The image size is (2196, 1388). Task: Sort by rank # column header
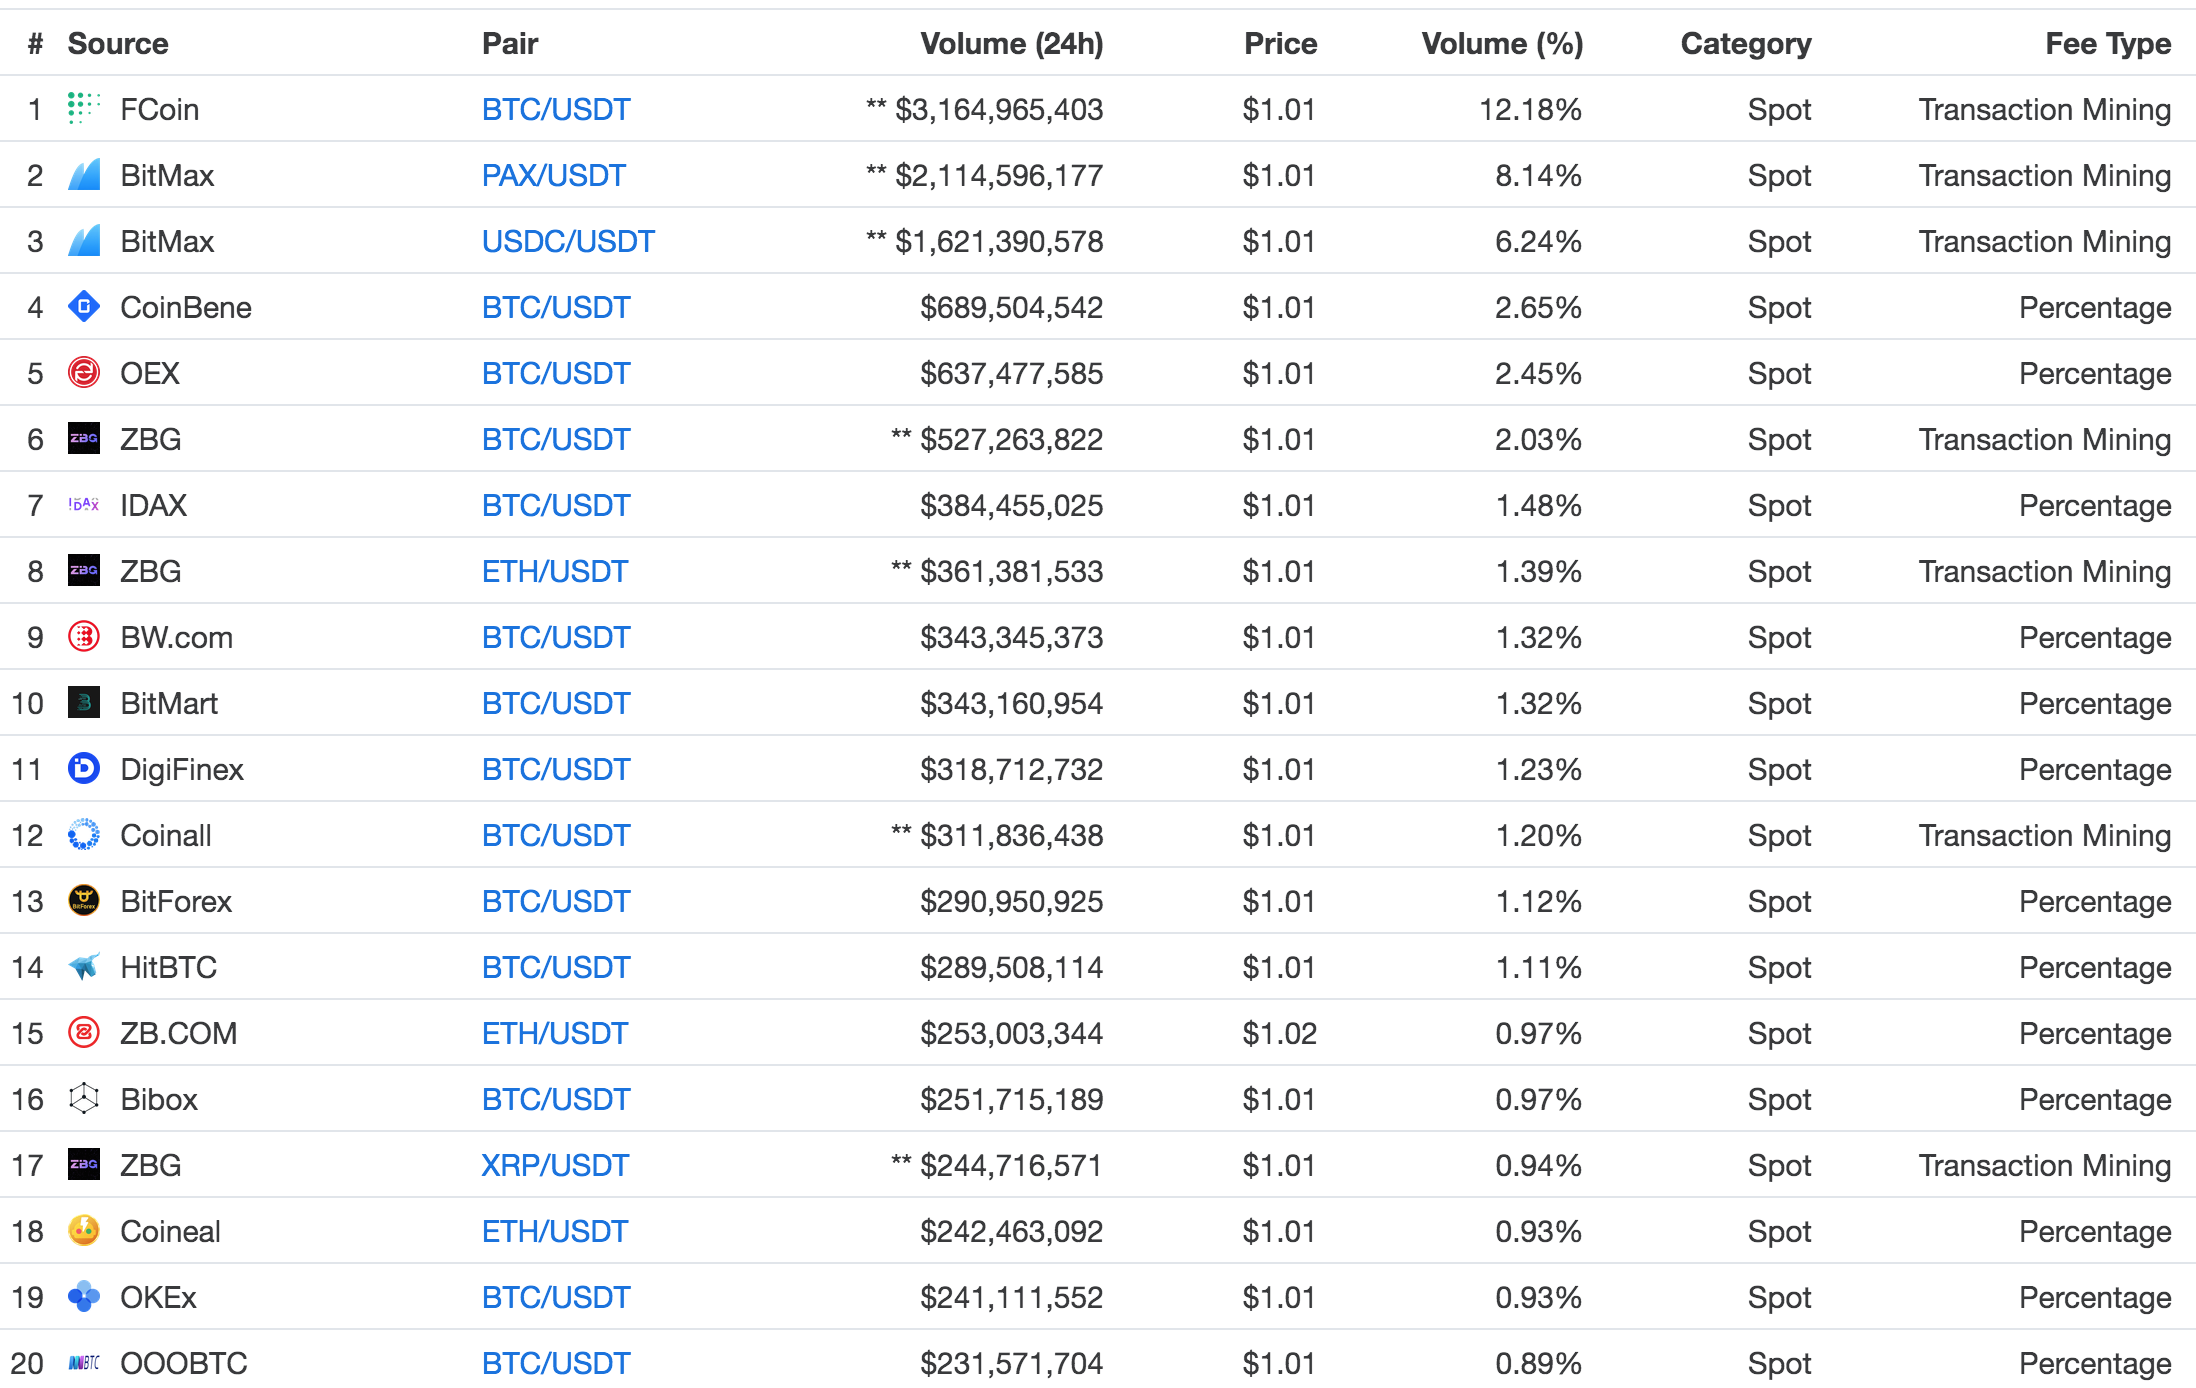tap(36, 43)
